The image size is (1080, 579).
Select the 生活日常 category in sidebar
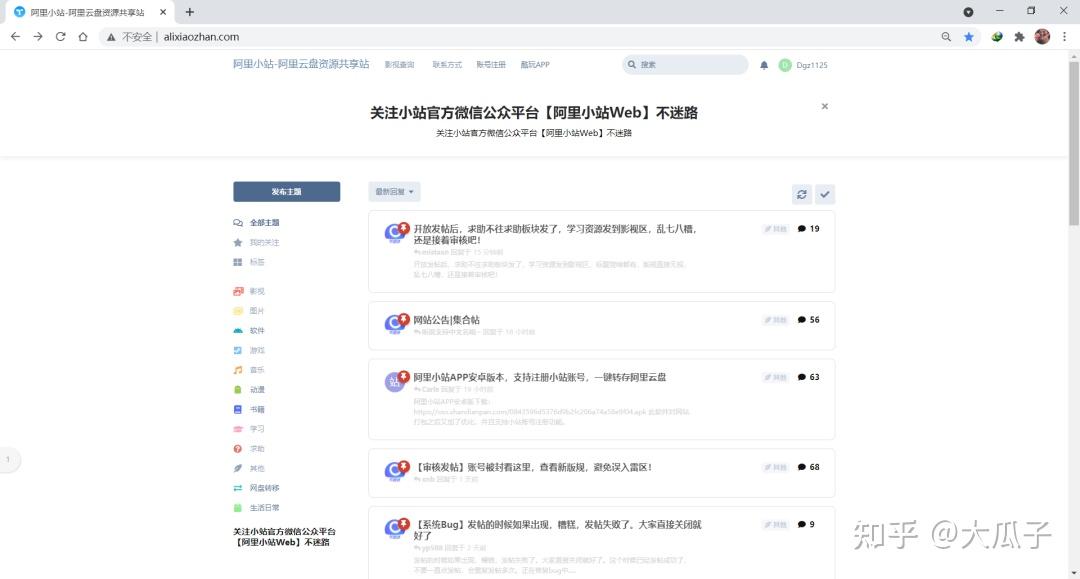click(x=256, y=507)
